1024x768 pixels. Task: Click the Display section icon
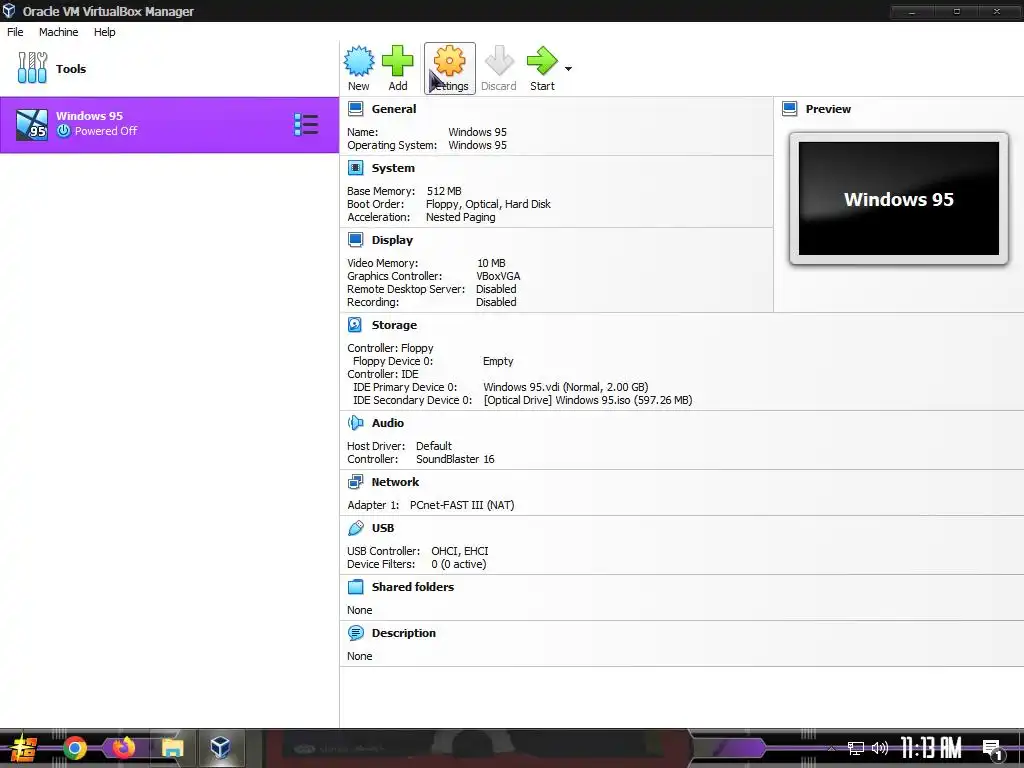355,240
